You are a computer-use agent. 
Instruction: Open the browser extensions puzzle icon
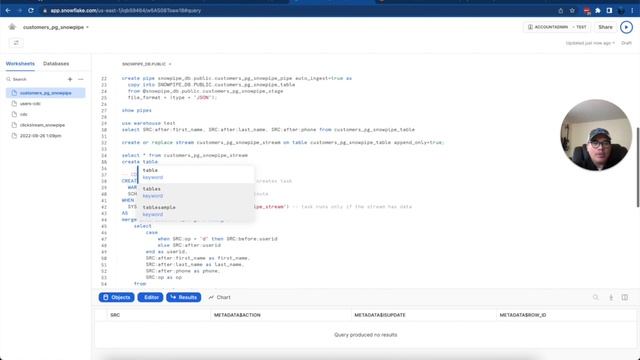click(598, 11)
